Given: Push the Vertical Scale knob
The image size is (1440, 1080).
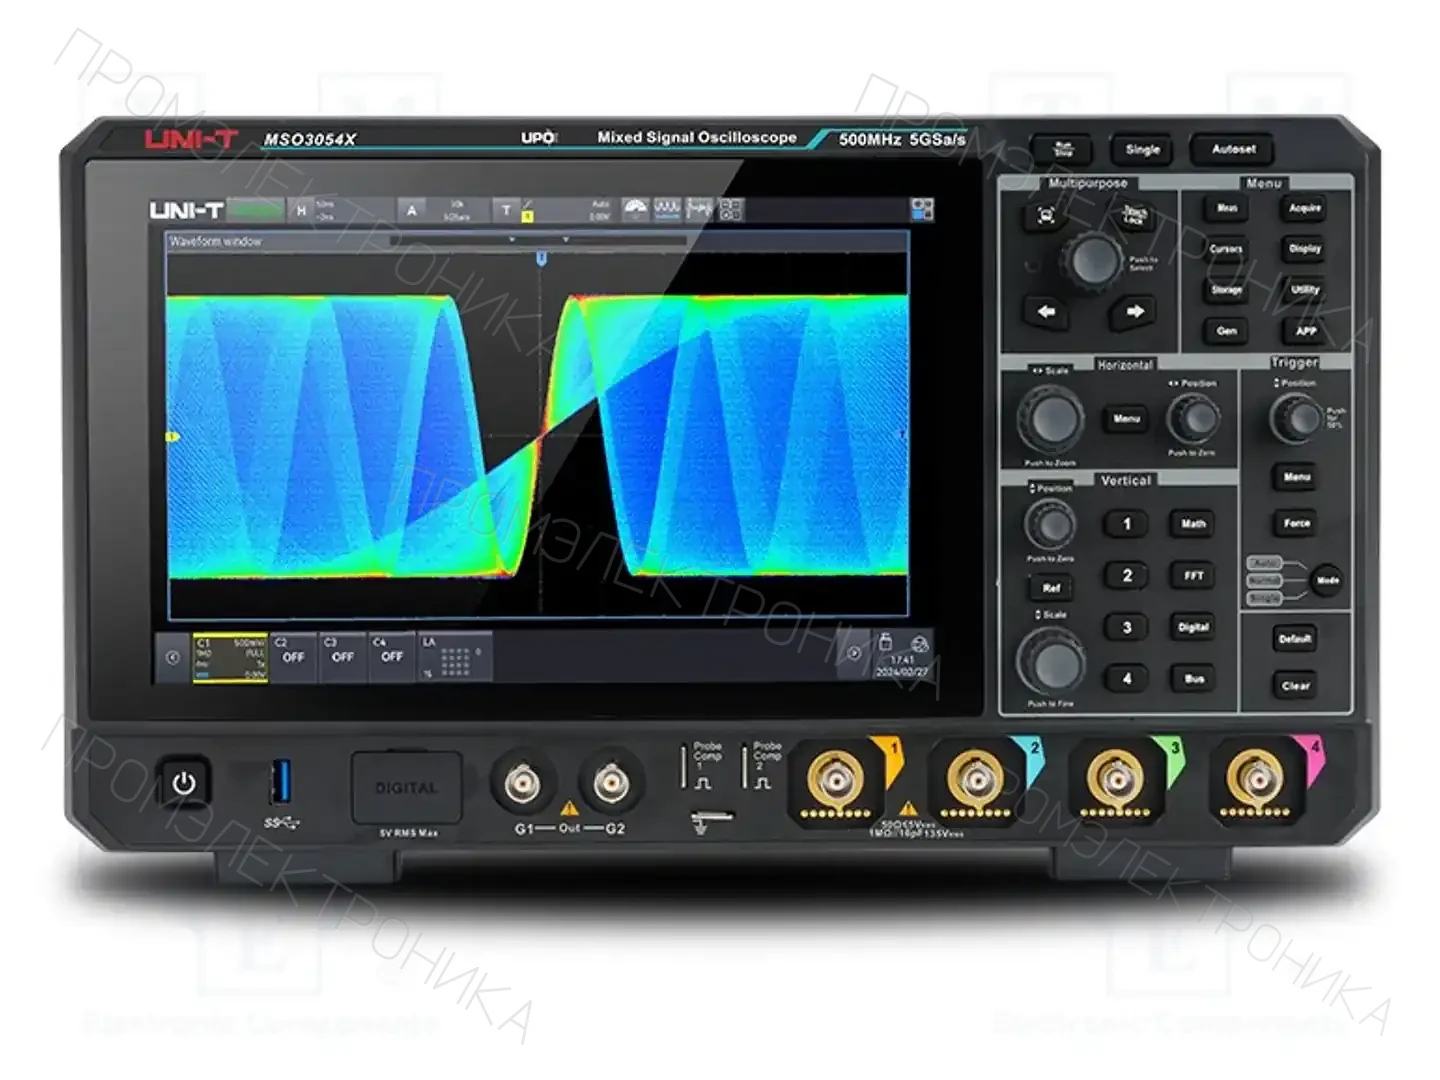Looking at the screenshot, I should coord(1051,662).
